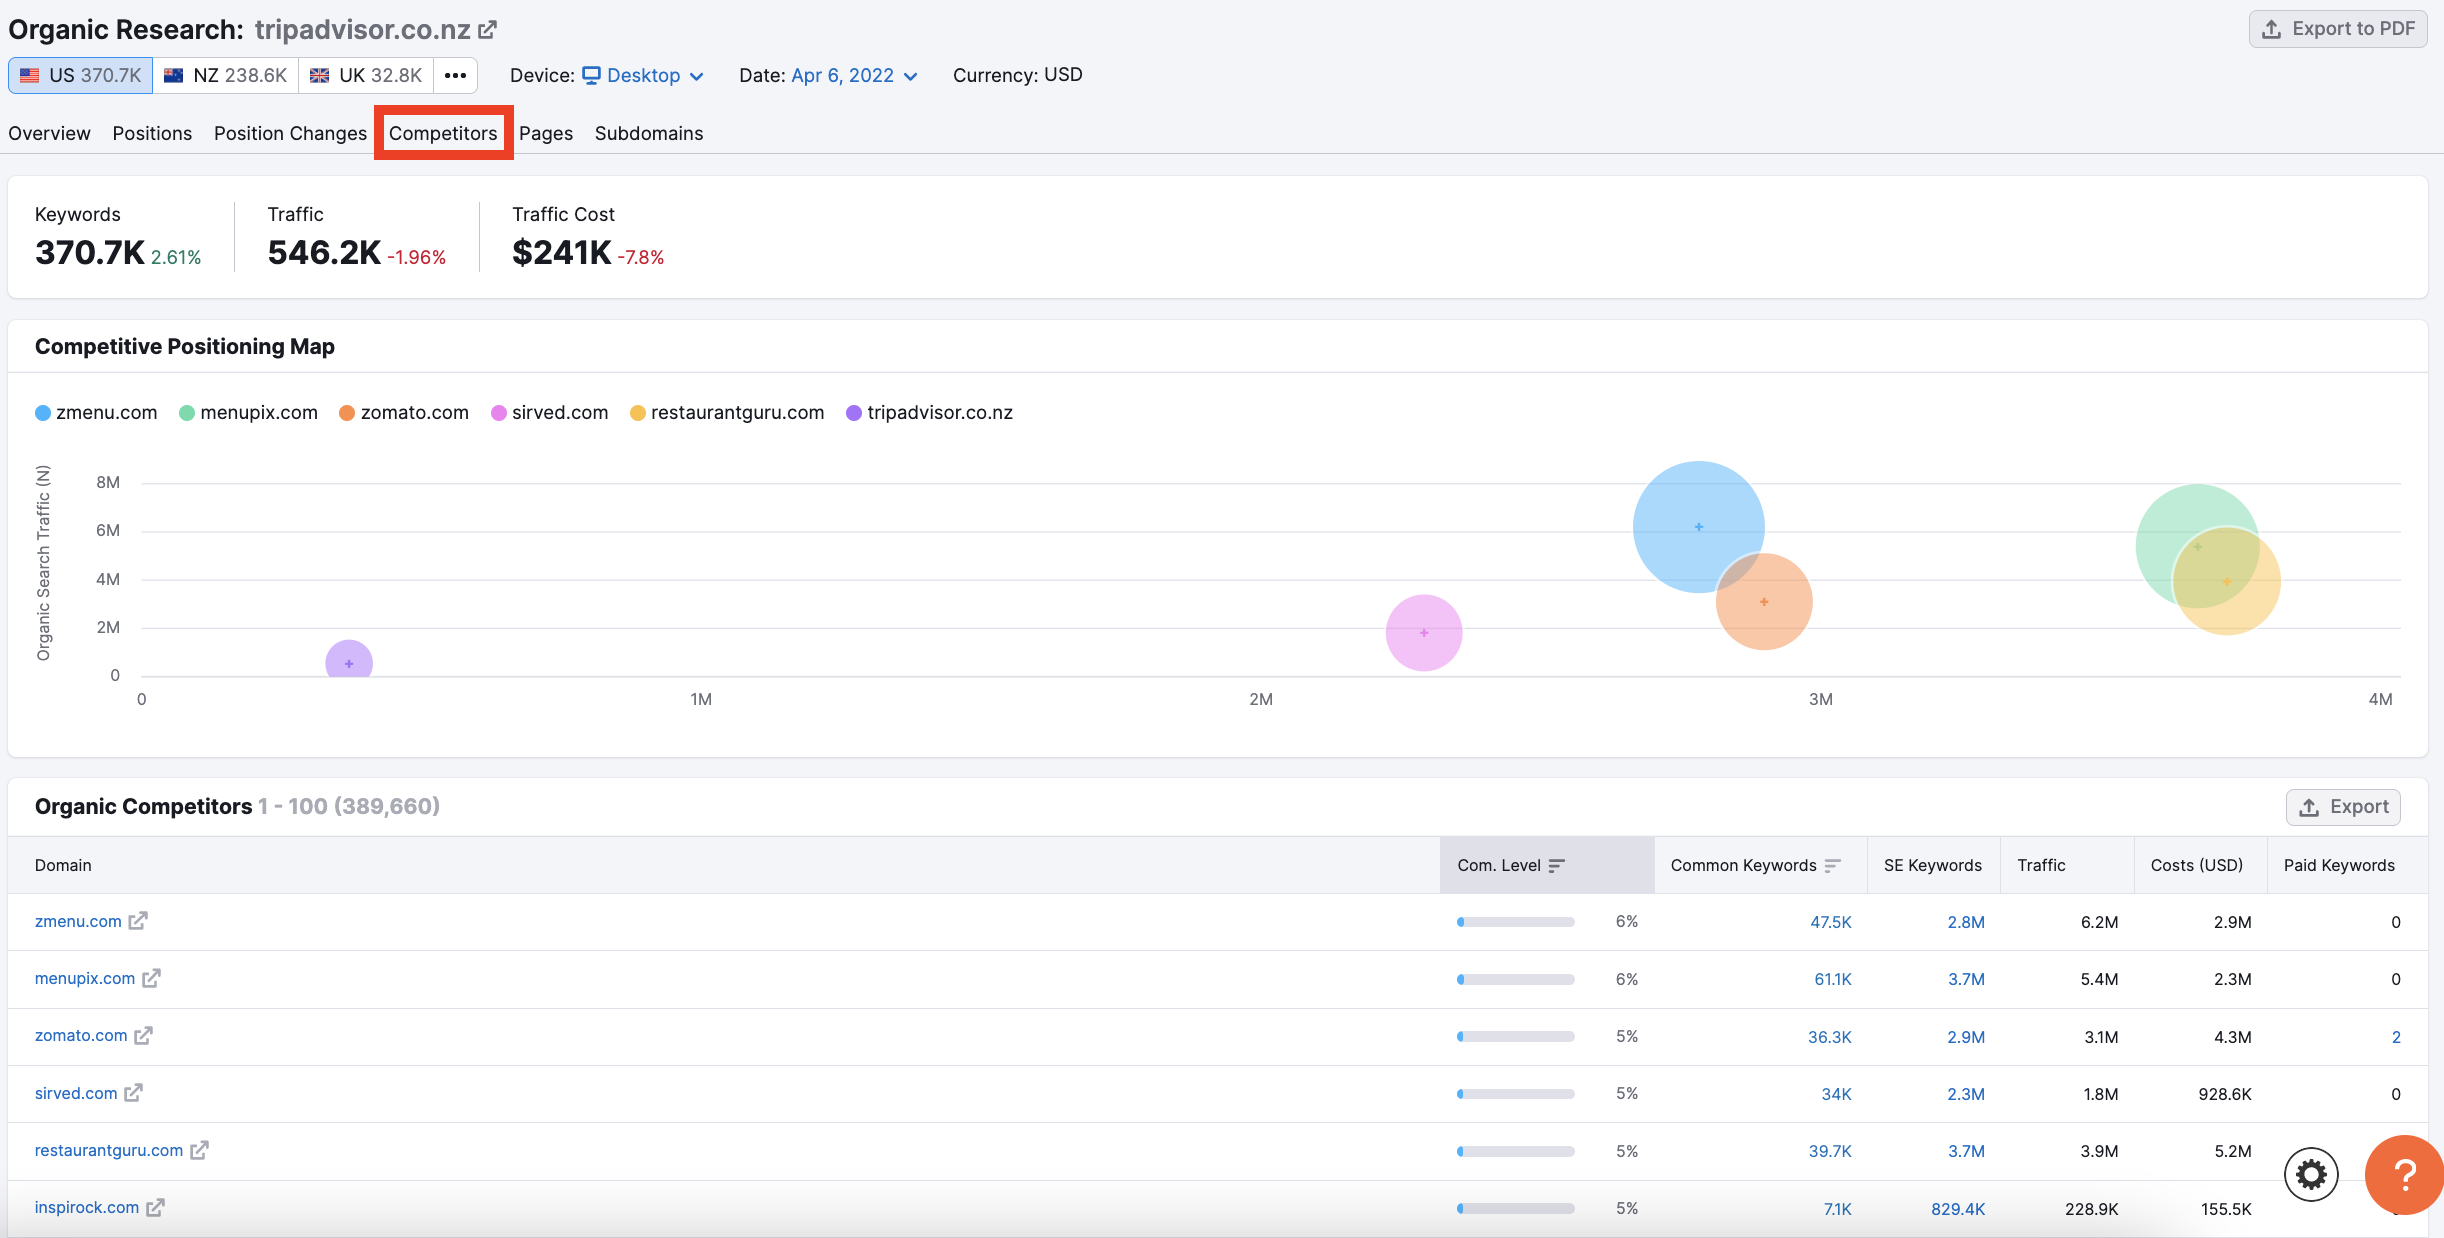Open the settings gear icon
Image resolution: width=2444 pixels, height=1238 pixels.
point(2311,1174)
